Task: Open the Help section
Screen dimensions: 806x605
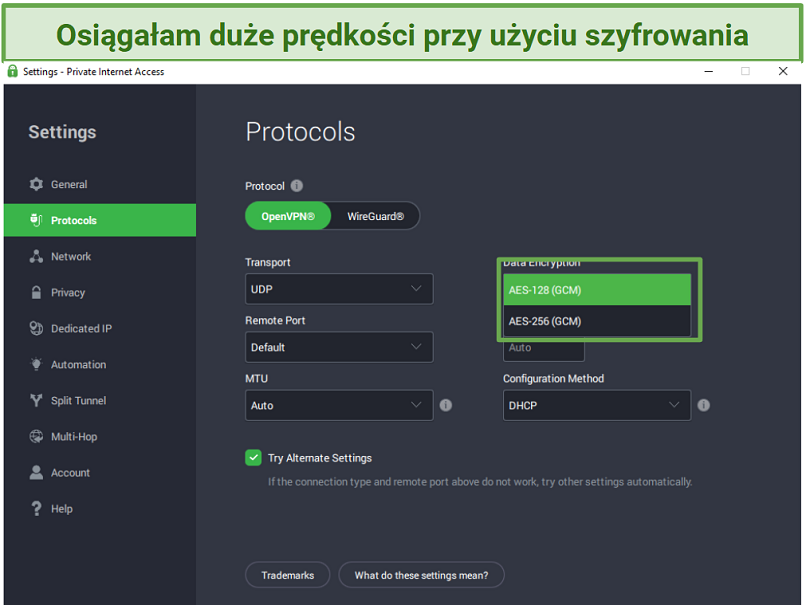Action: 100,508
